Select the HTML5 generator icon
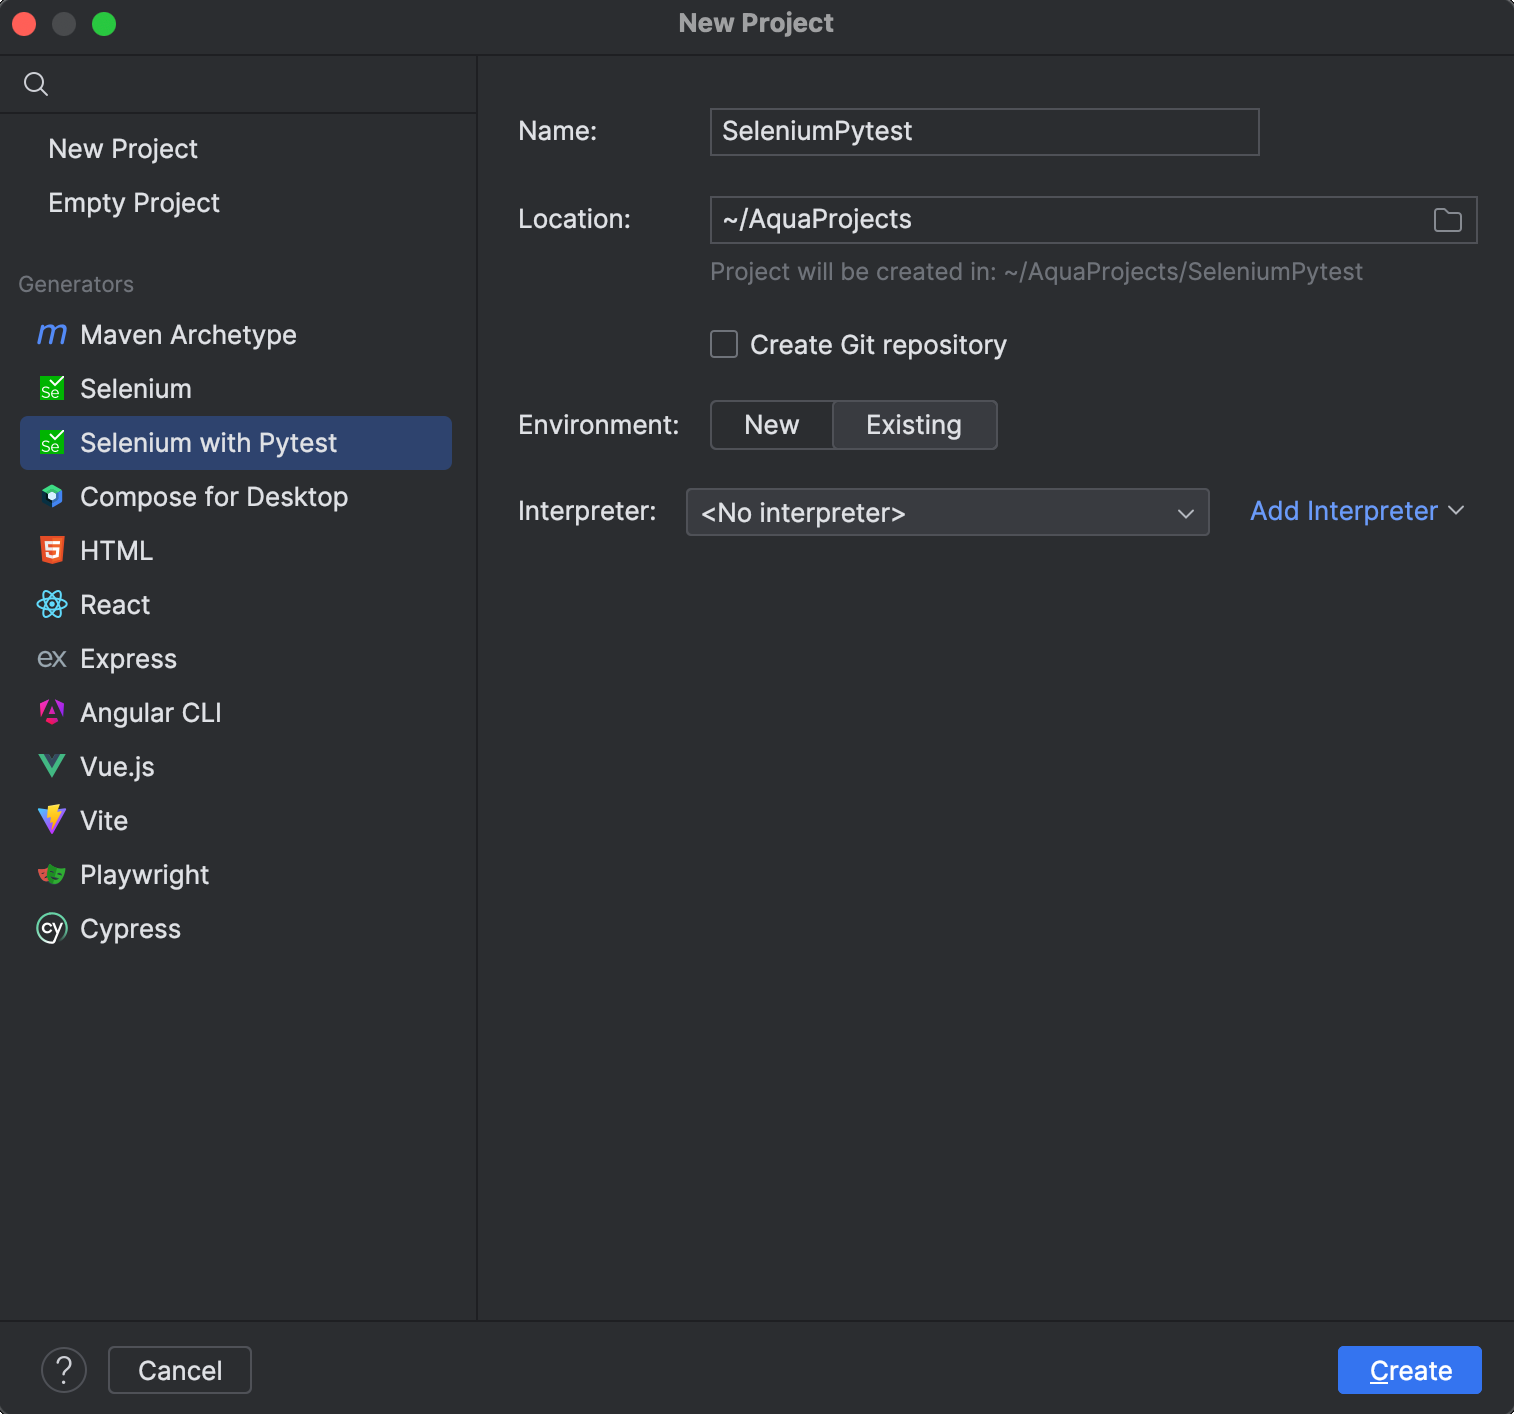 52,551
